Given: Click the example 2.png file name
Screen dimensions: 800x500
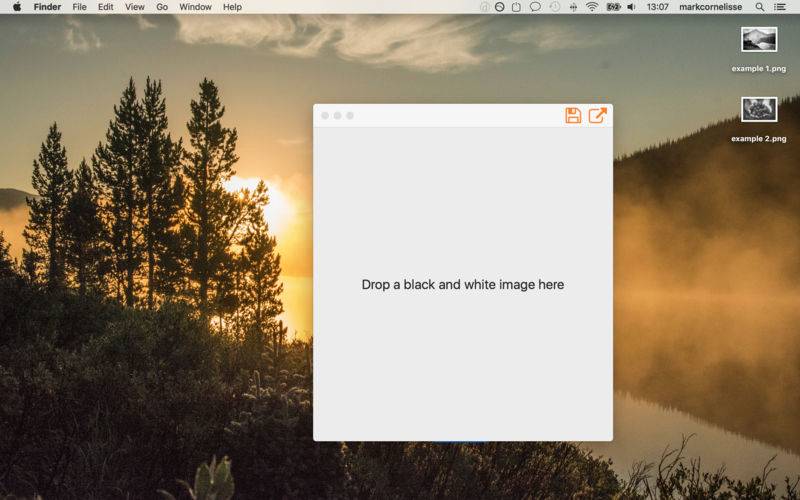Looking at the screenshot, I should click(759, 138).
